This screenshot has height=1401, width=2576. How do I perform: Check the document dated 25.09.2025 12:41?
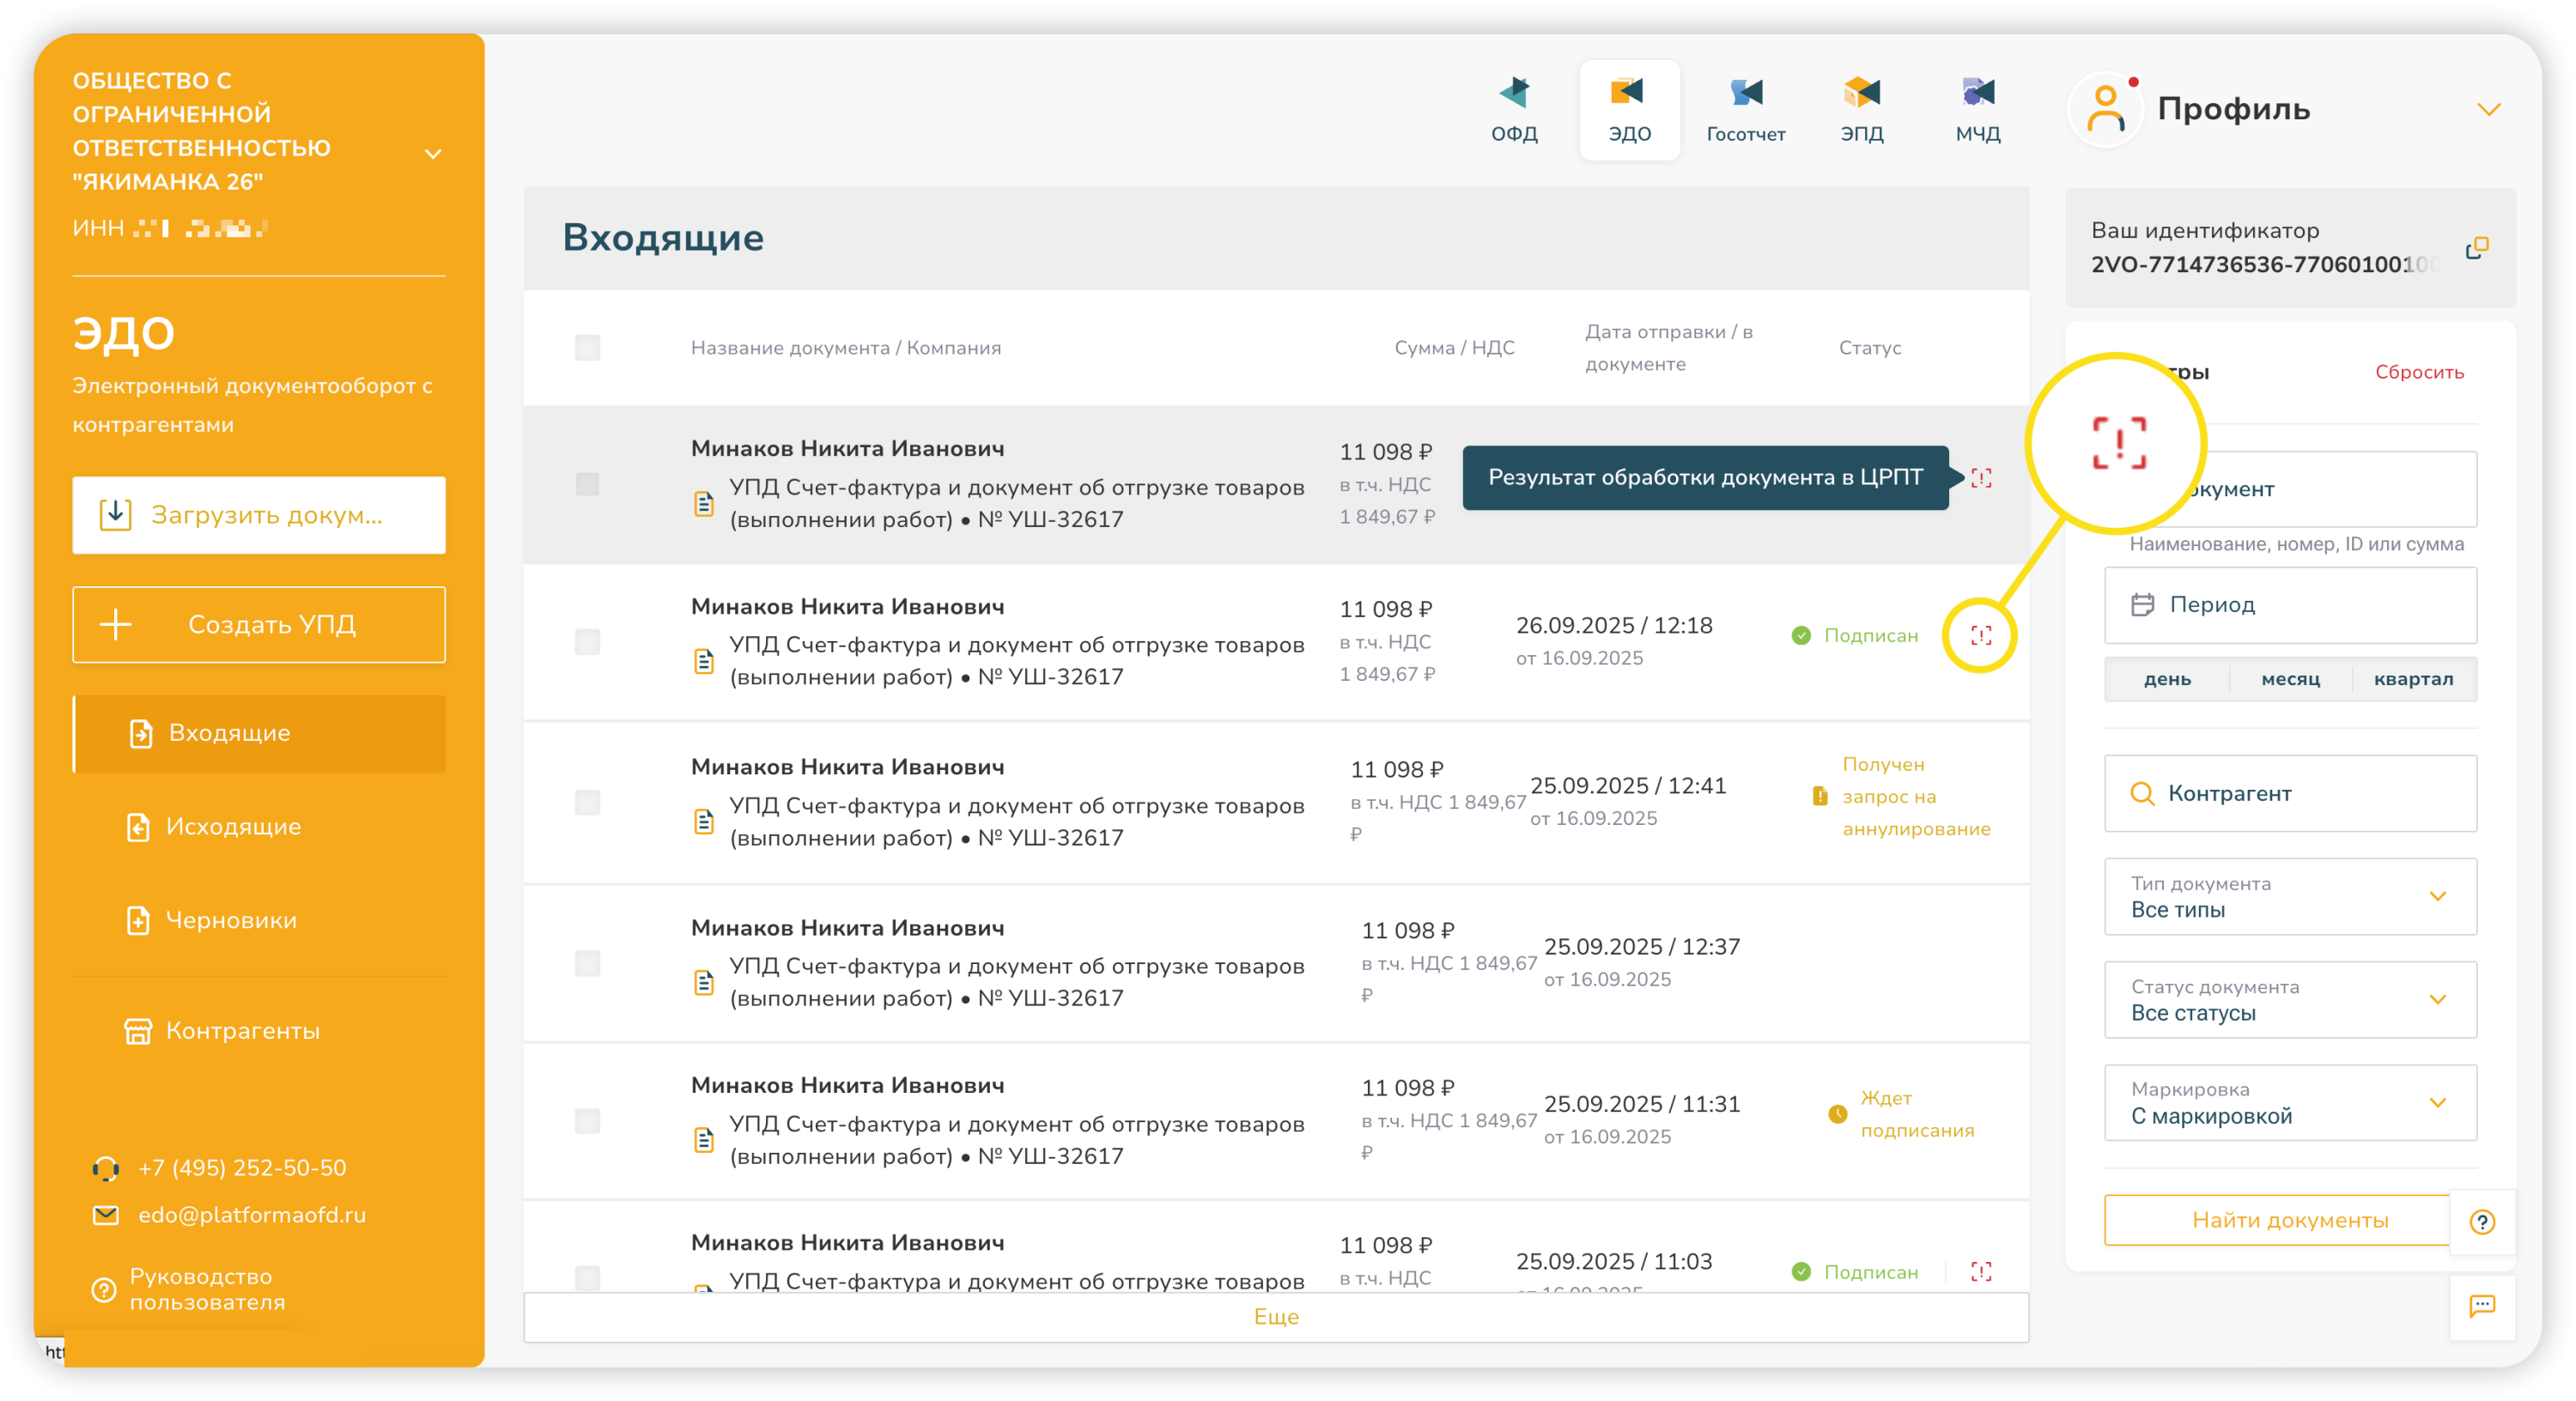tap(587, 802)
